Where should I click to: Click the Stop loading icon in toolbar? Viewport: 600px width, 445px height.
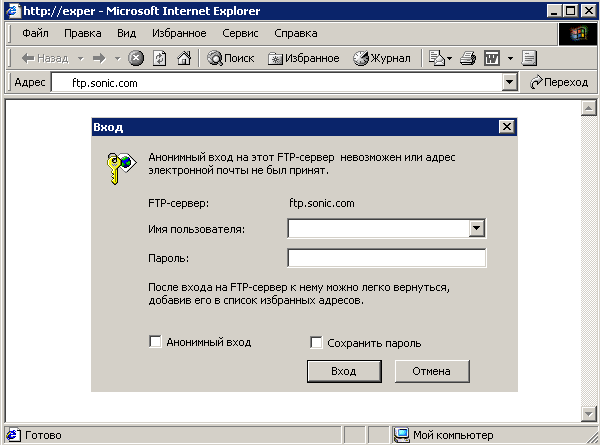coord(136,58)
